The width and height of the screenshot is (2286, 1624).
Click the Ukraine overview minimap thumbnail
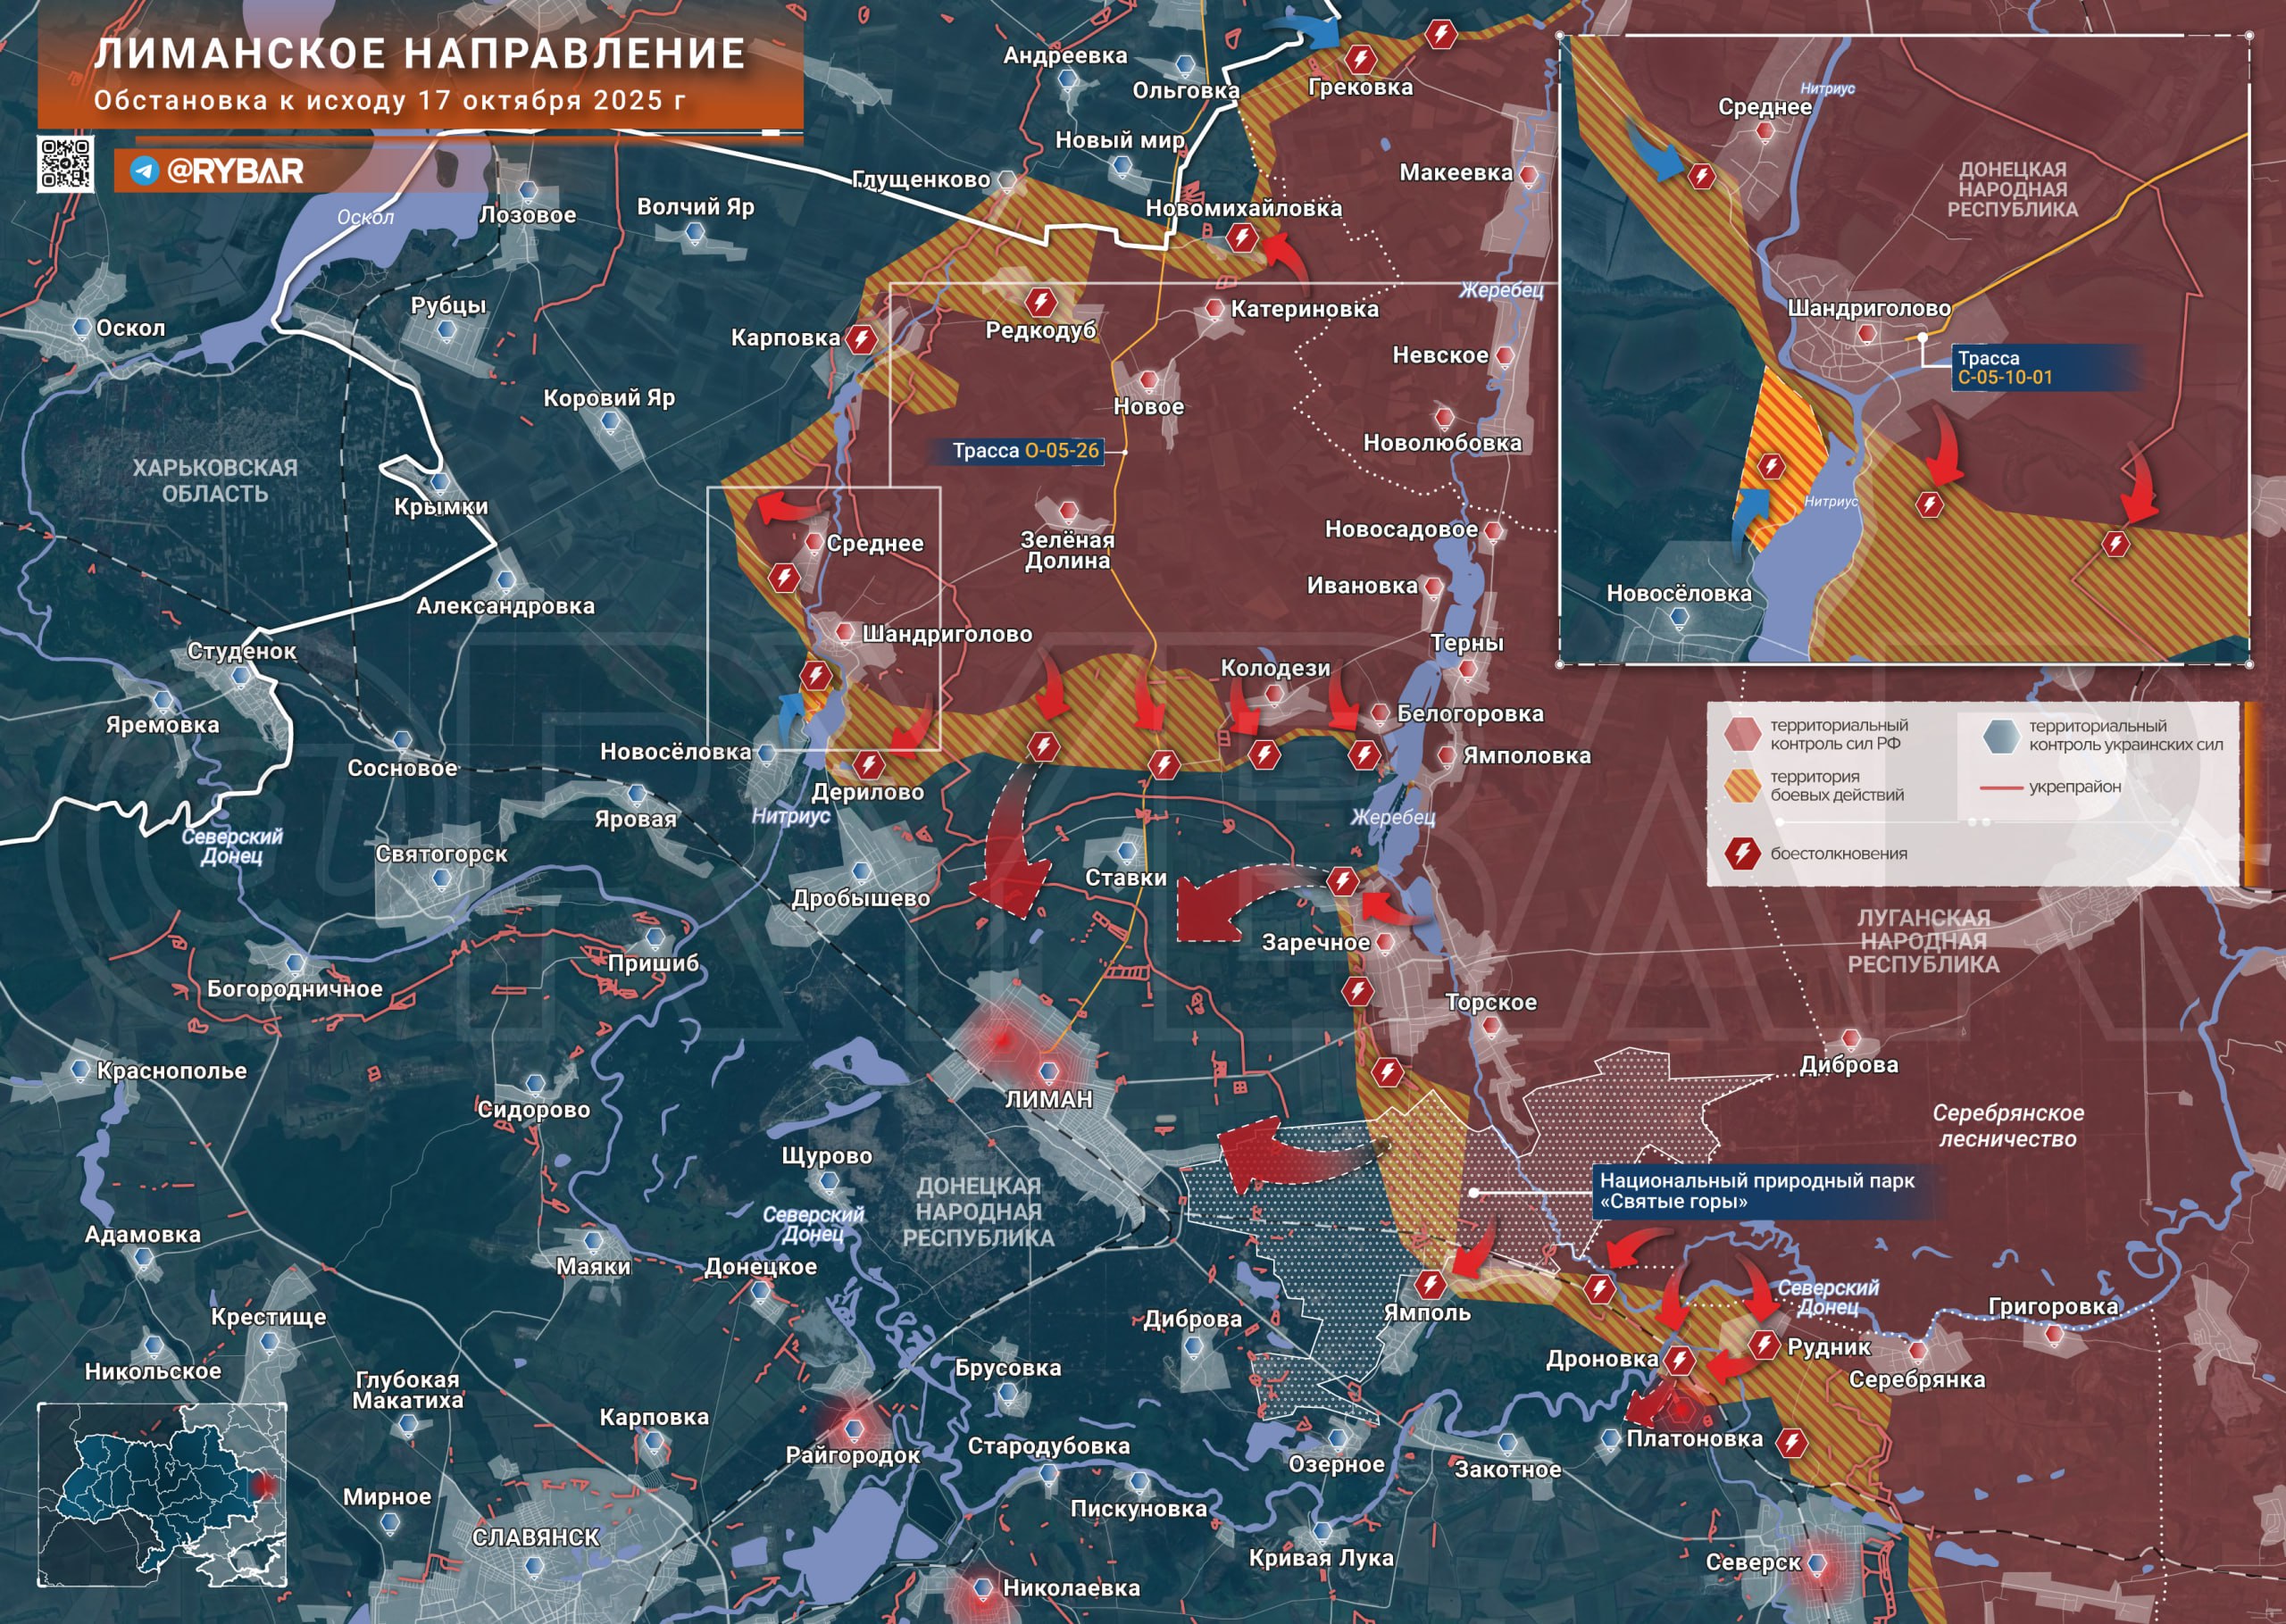[162, 1494]
